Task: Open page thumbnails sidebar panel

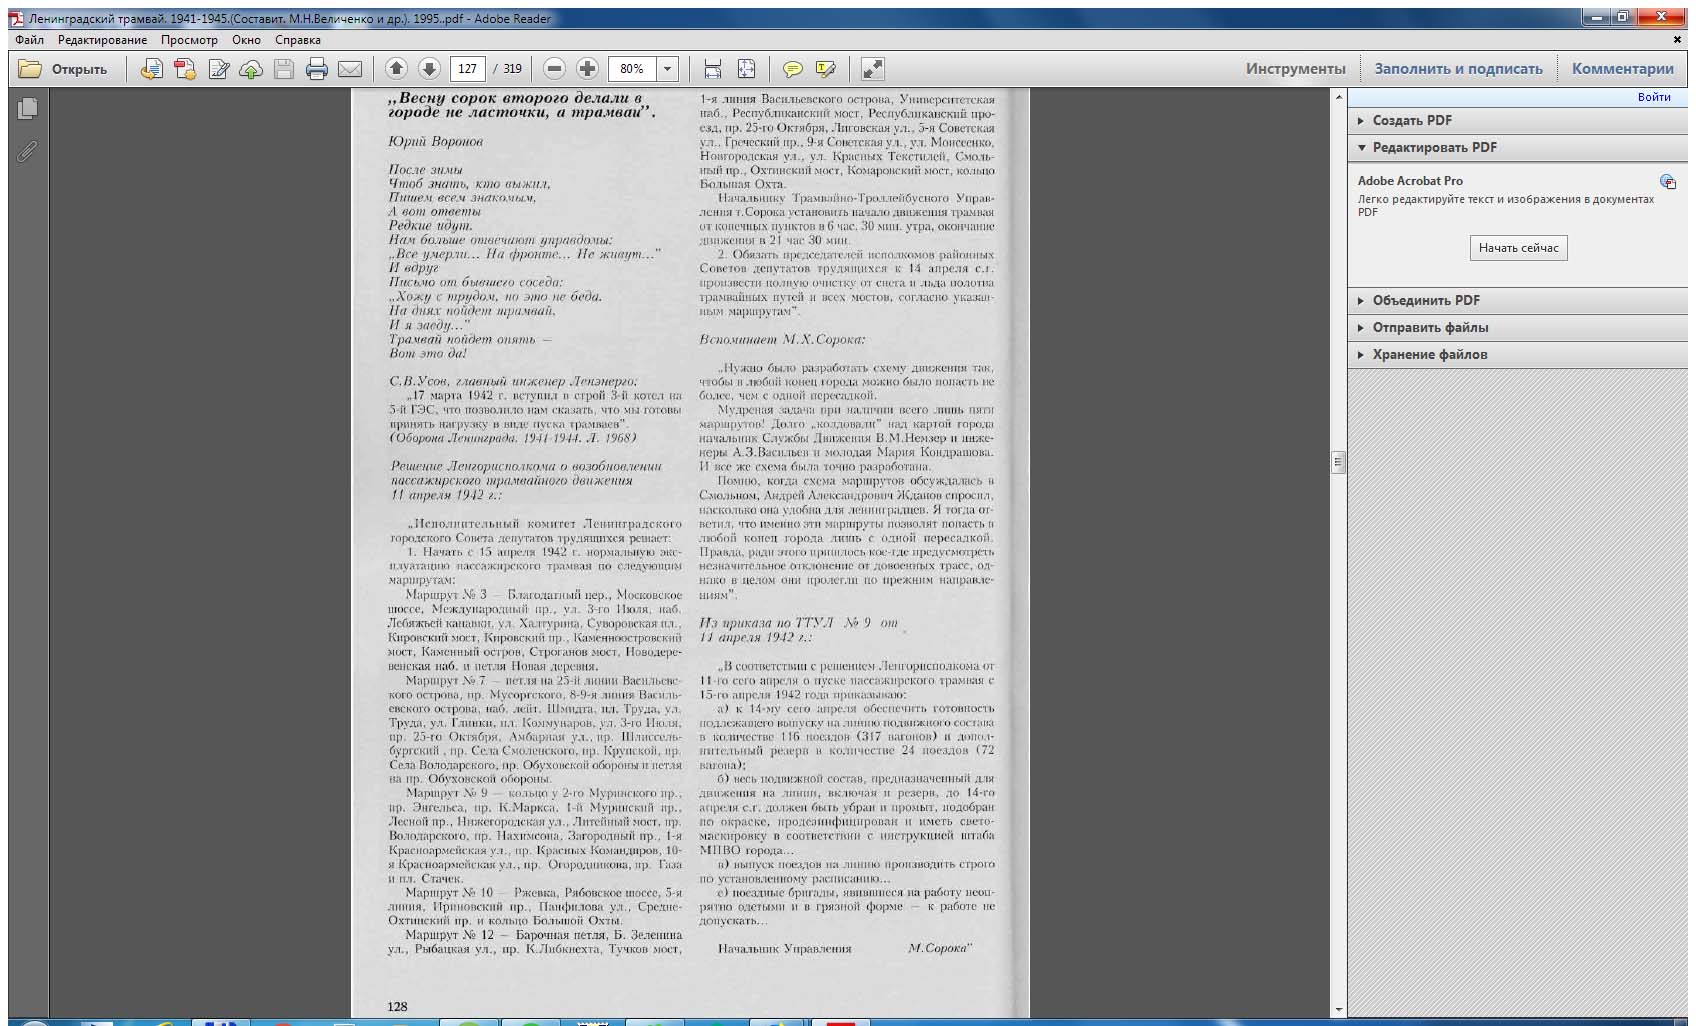Action: coord(28,108)
